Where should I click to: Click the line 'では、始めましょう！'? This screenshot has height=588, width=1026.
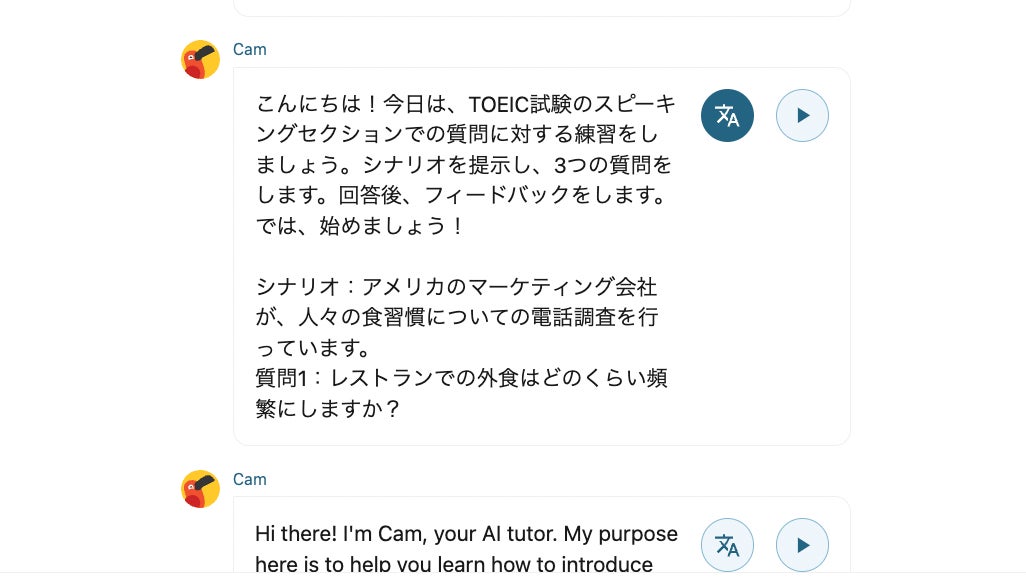(361, 226)
